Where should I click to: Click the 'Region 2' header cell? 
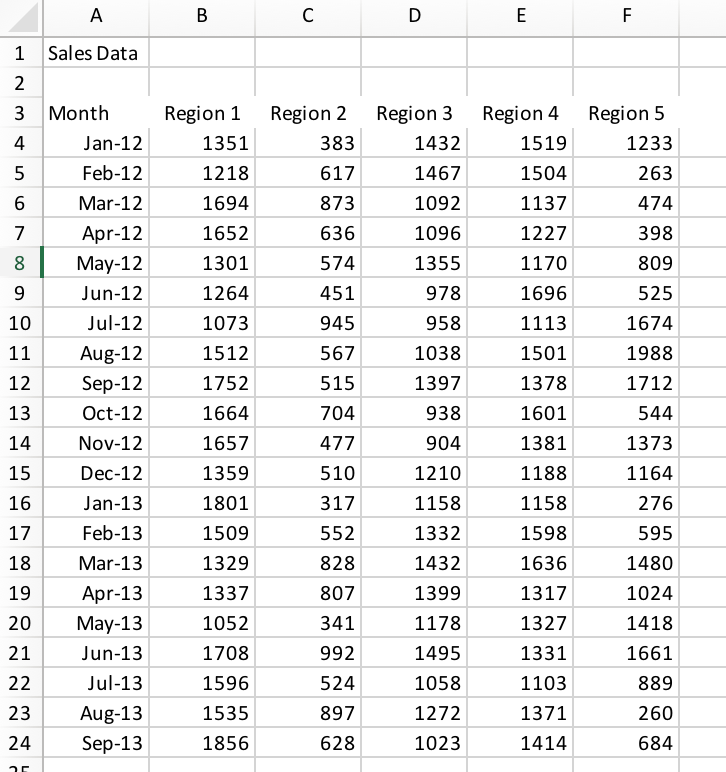(x=308, y=113)
